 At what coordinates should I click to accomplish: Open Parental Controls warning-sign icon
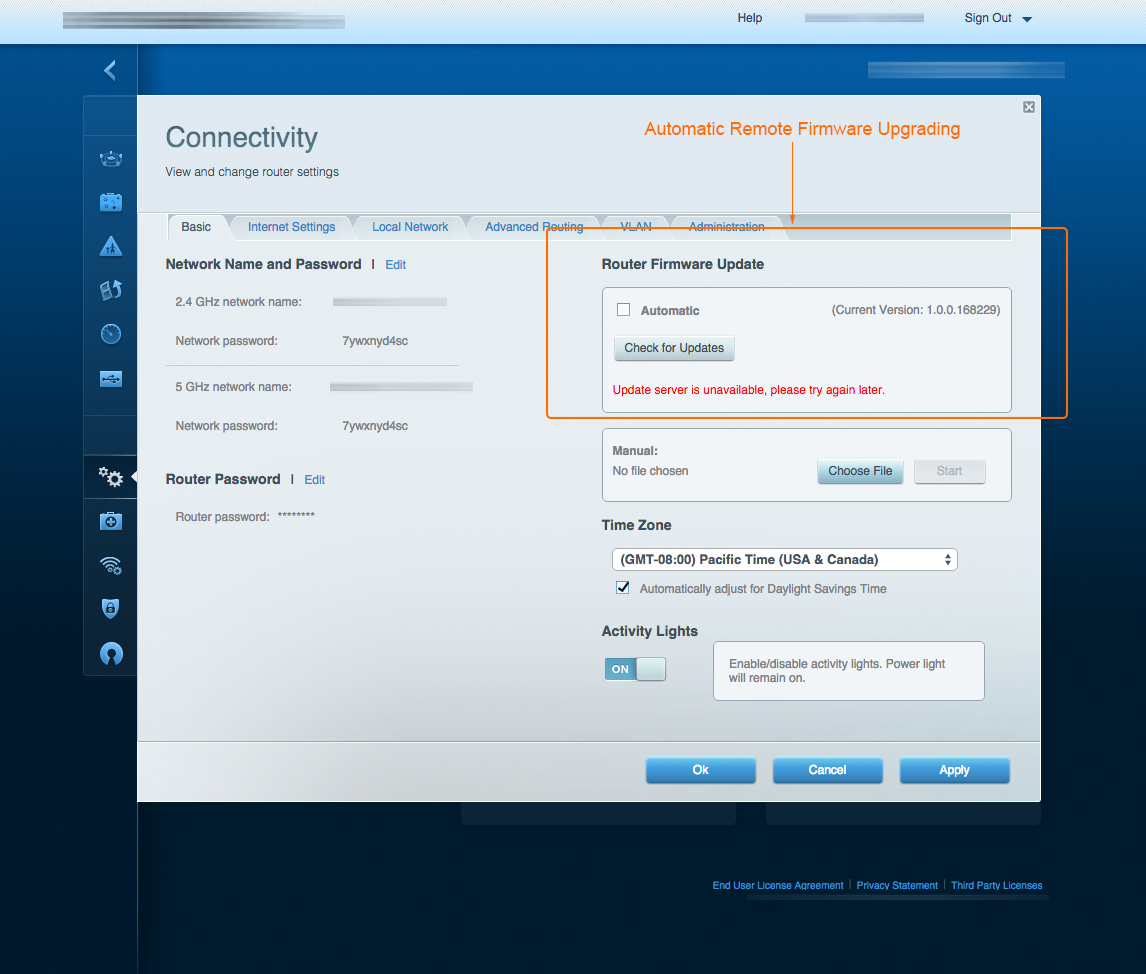click(x=111, y=246)
